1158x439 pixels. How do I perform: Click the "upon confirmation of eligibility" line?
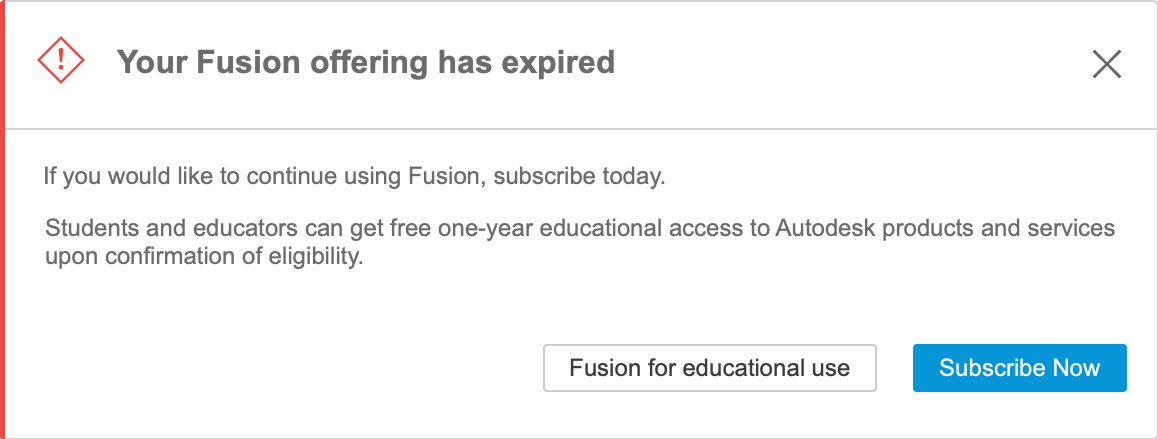(x=202, y=256)
